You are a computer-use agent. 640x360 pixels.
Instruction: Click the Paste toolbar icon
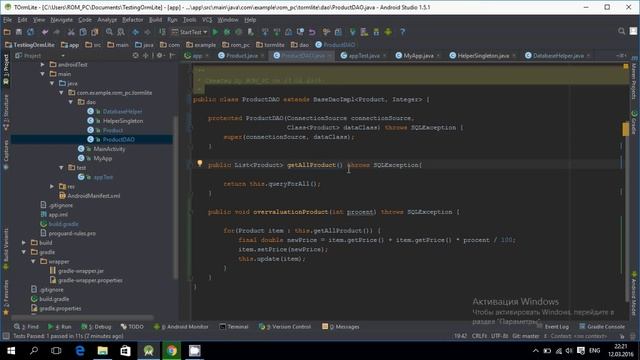click(x=95, y=32)
